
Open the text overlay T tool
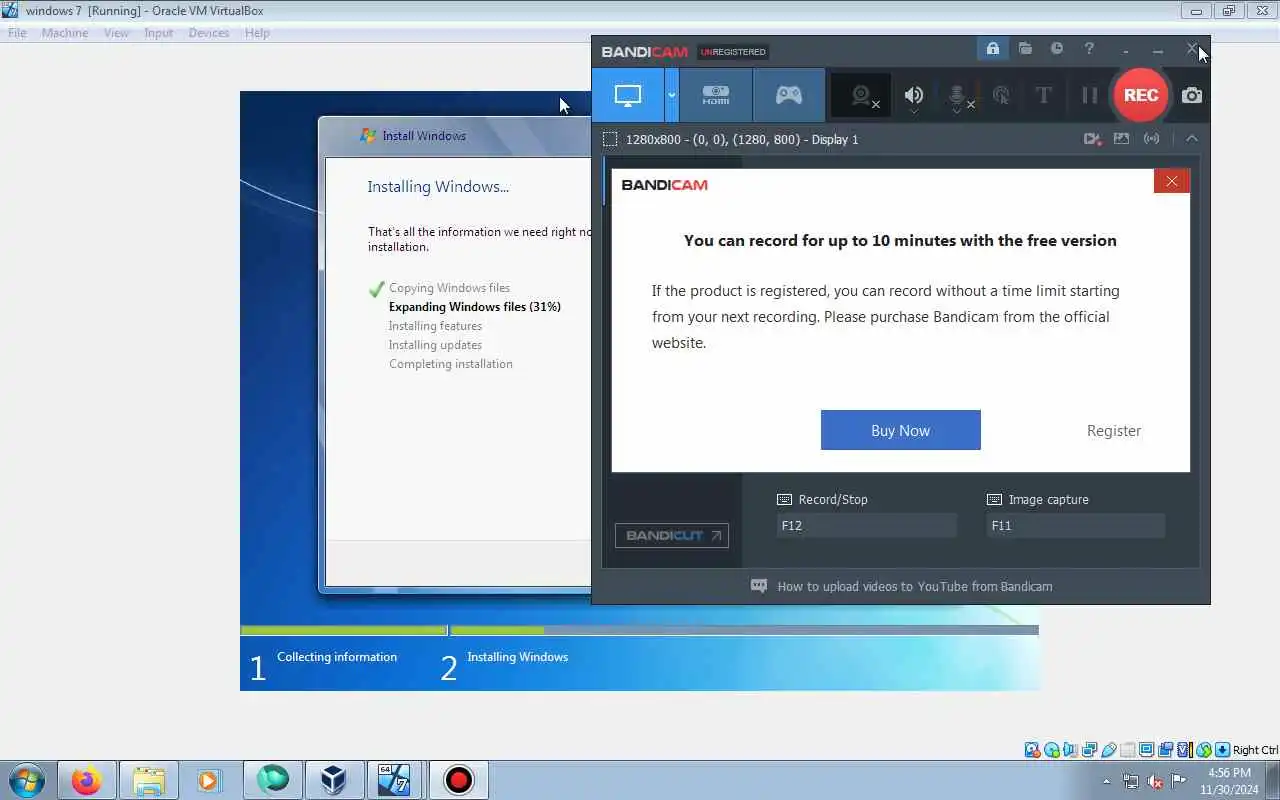pyautogui.click(x=1044, y=95)
